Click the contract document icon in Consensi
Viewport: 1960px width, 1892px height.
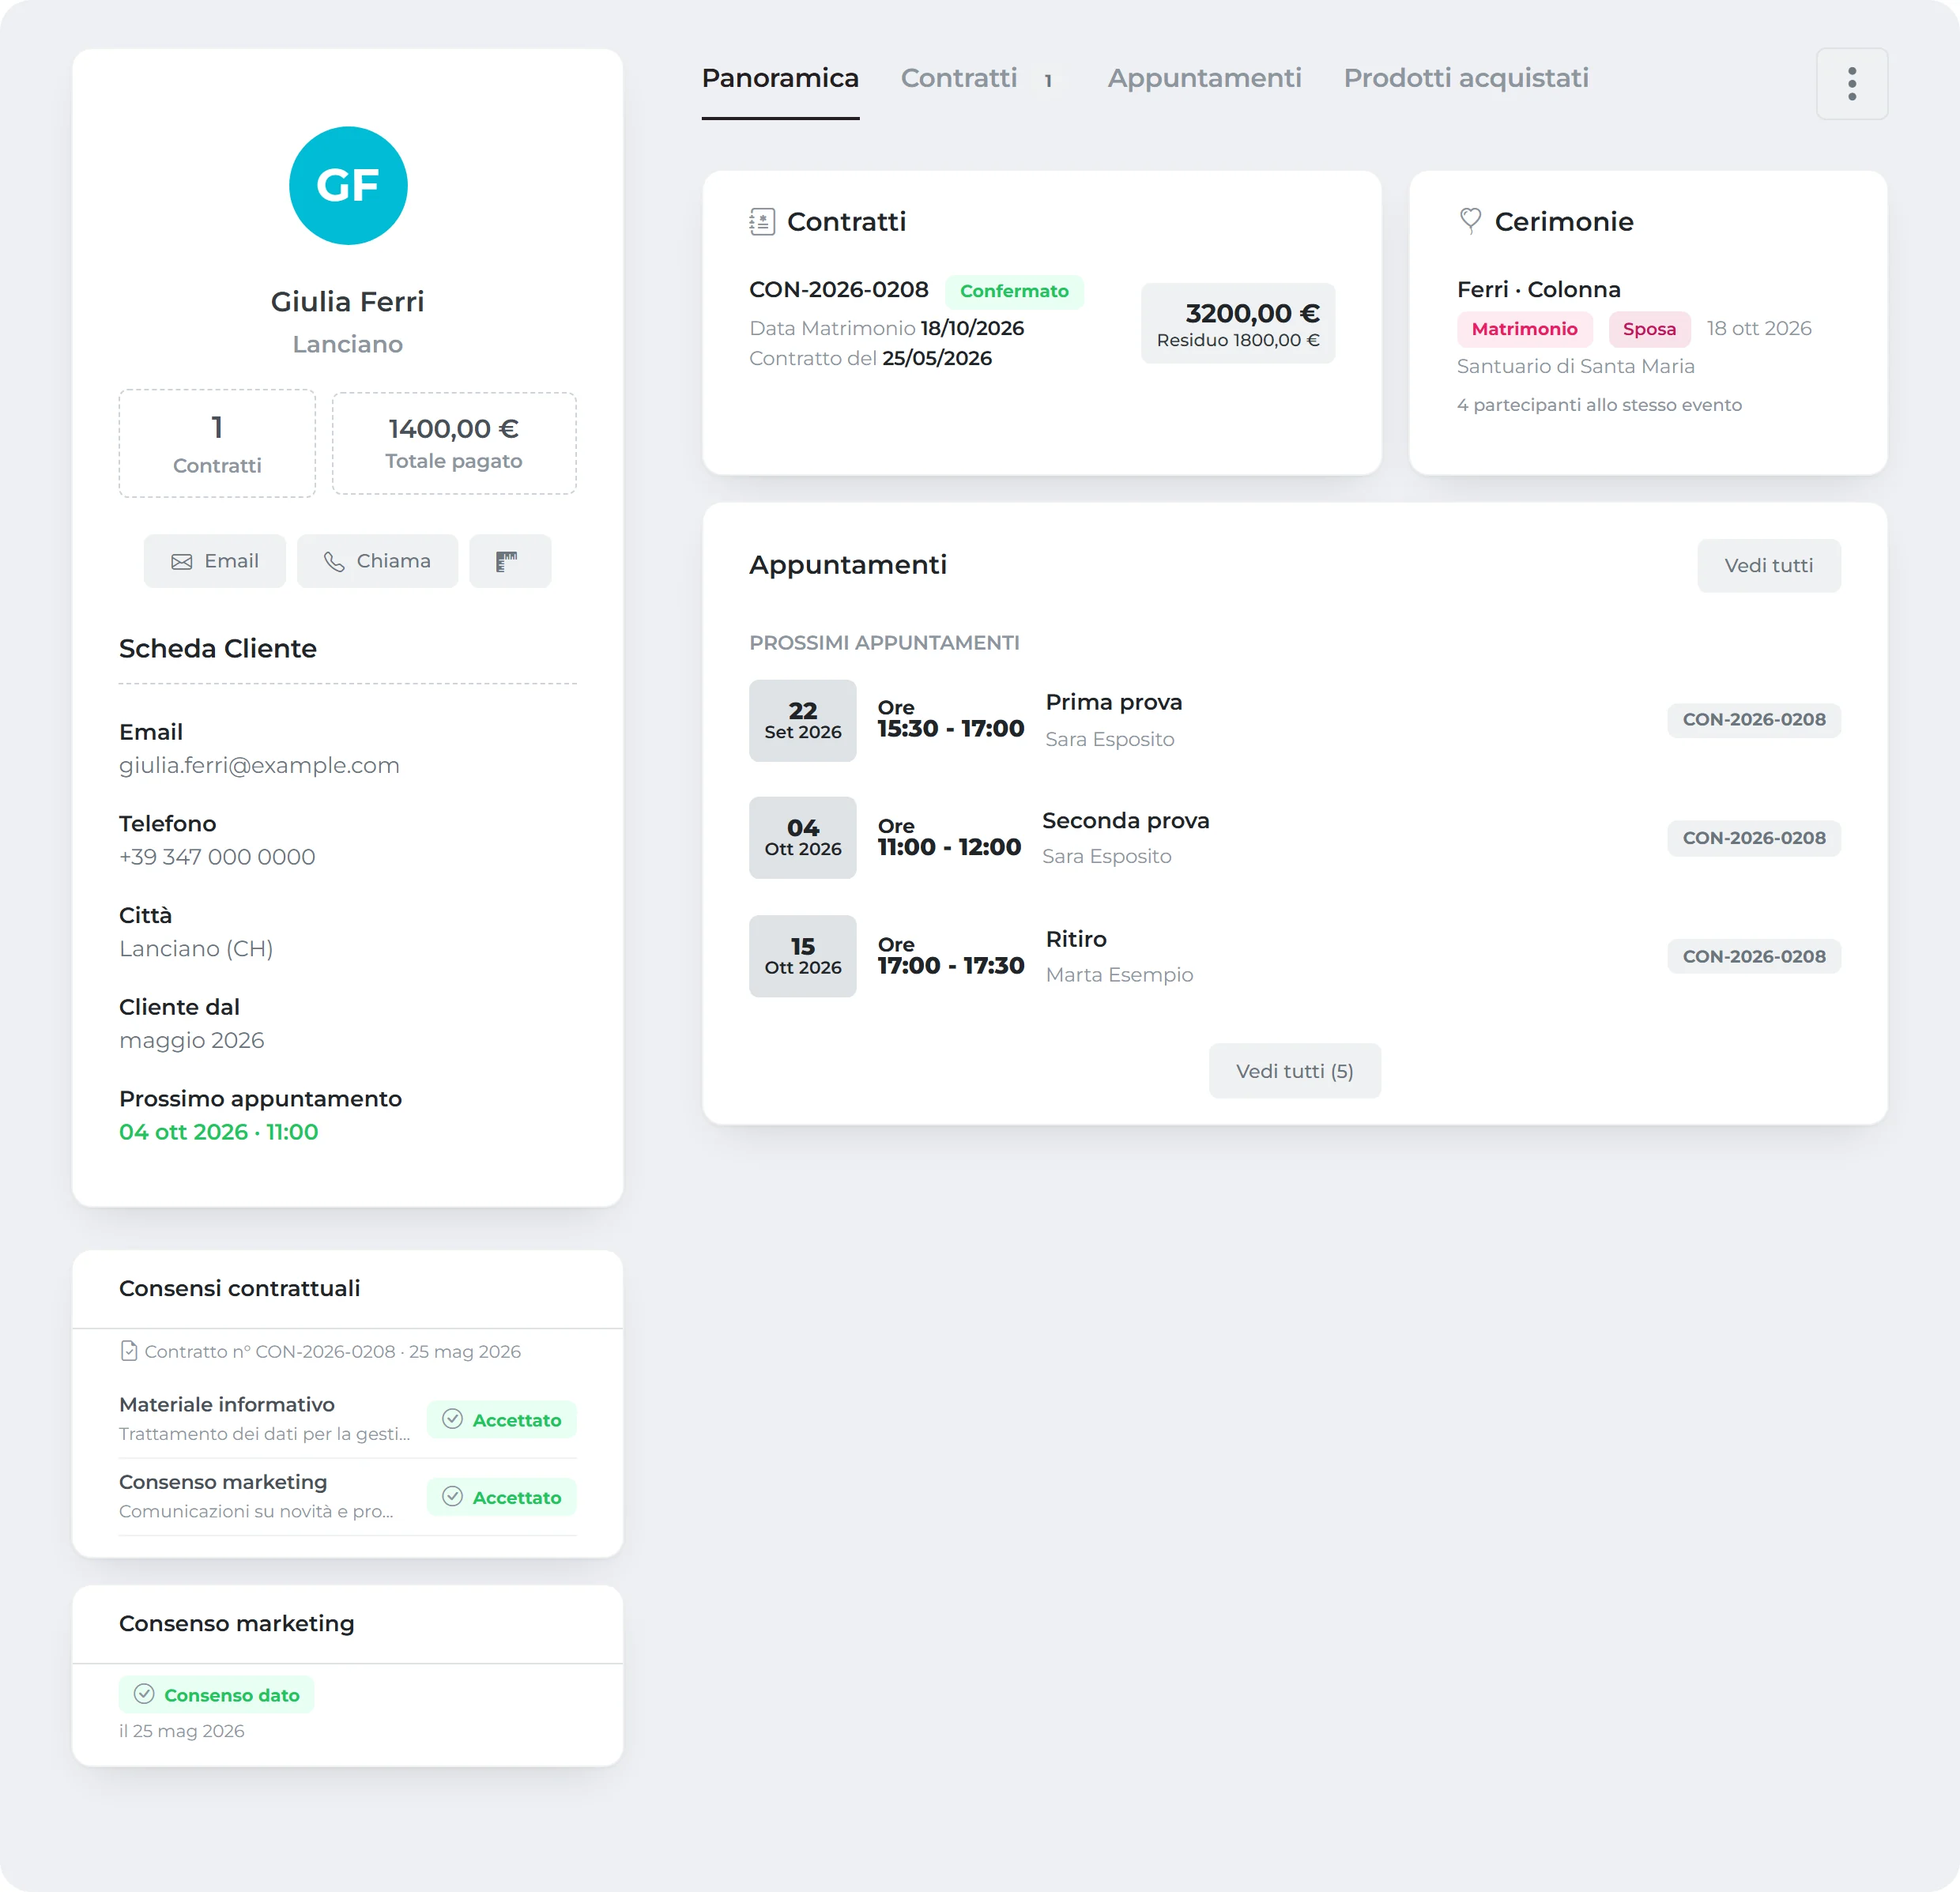[x=129, y=1351]
